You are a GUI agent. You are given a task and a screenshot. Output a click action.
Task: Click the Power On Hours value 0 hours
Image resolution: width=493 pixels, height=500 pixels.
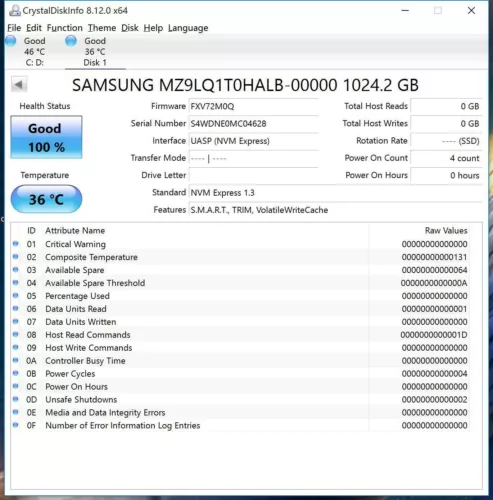[446, 175]
